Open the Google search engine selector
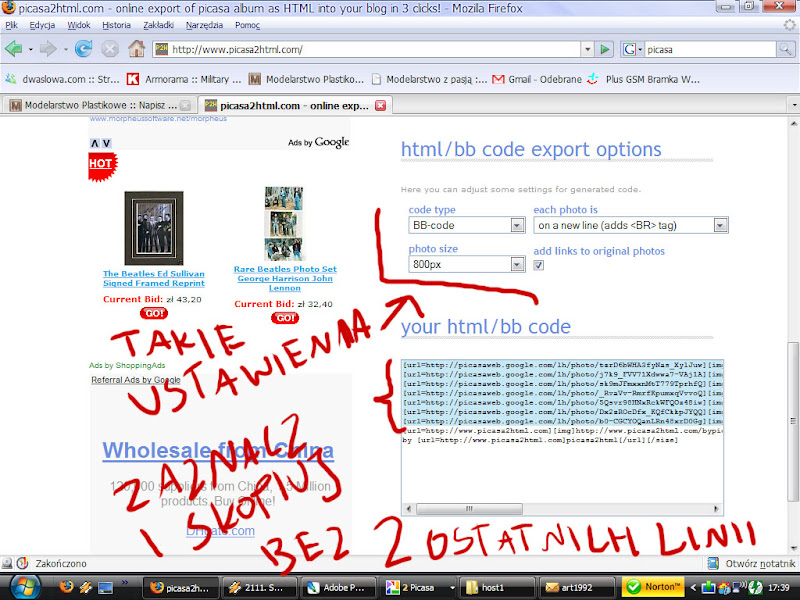The width and height of the screenshot is (800, 600). [x=632, y=49]
